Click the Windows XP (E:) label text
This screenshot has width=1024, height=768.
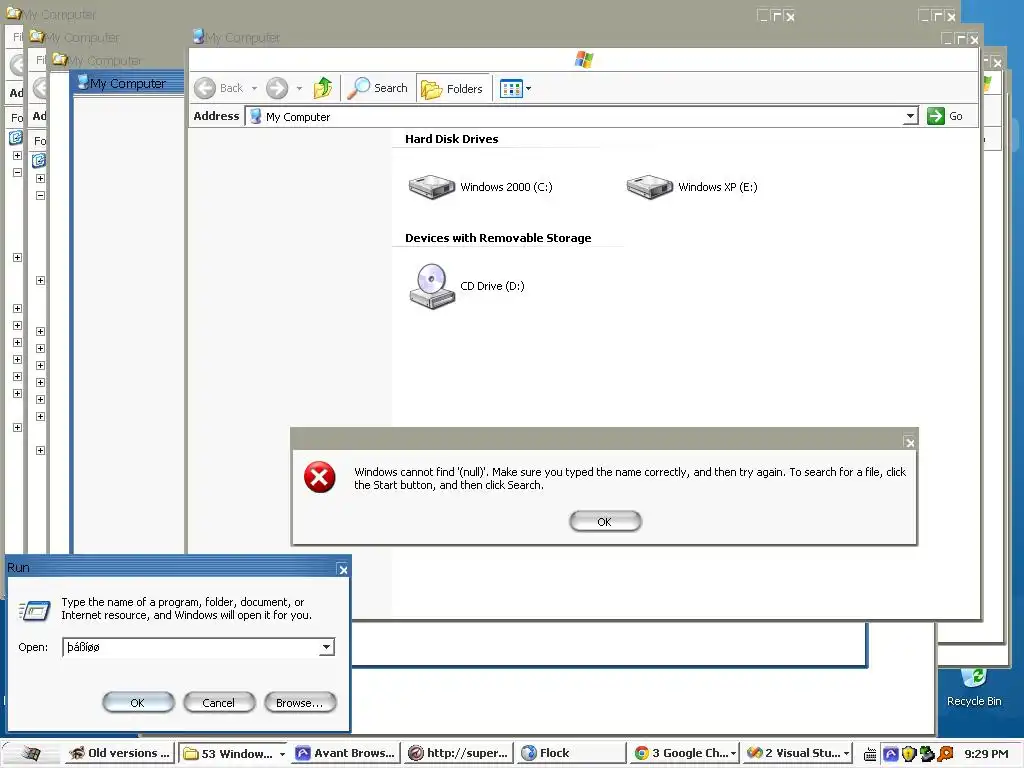click(718, 187)
